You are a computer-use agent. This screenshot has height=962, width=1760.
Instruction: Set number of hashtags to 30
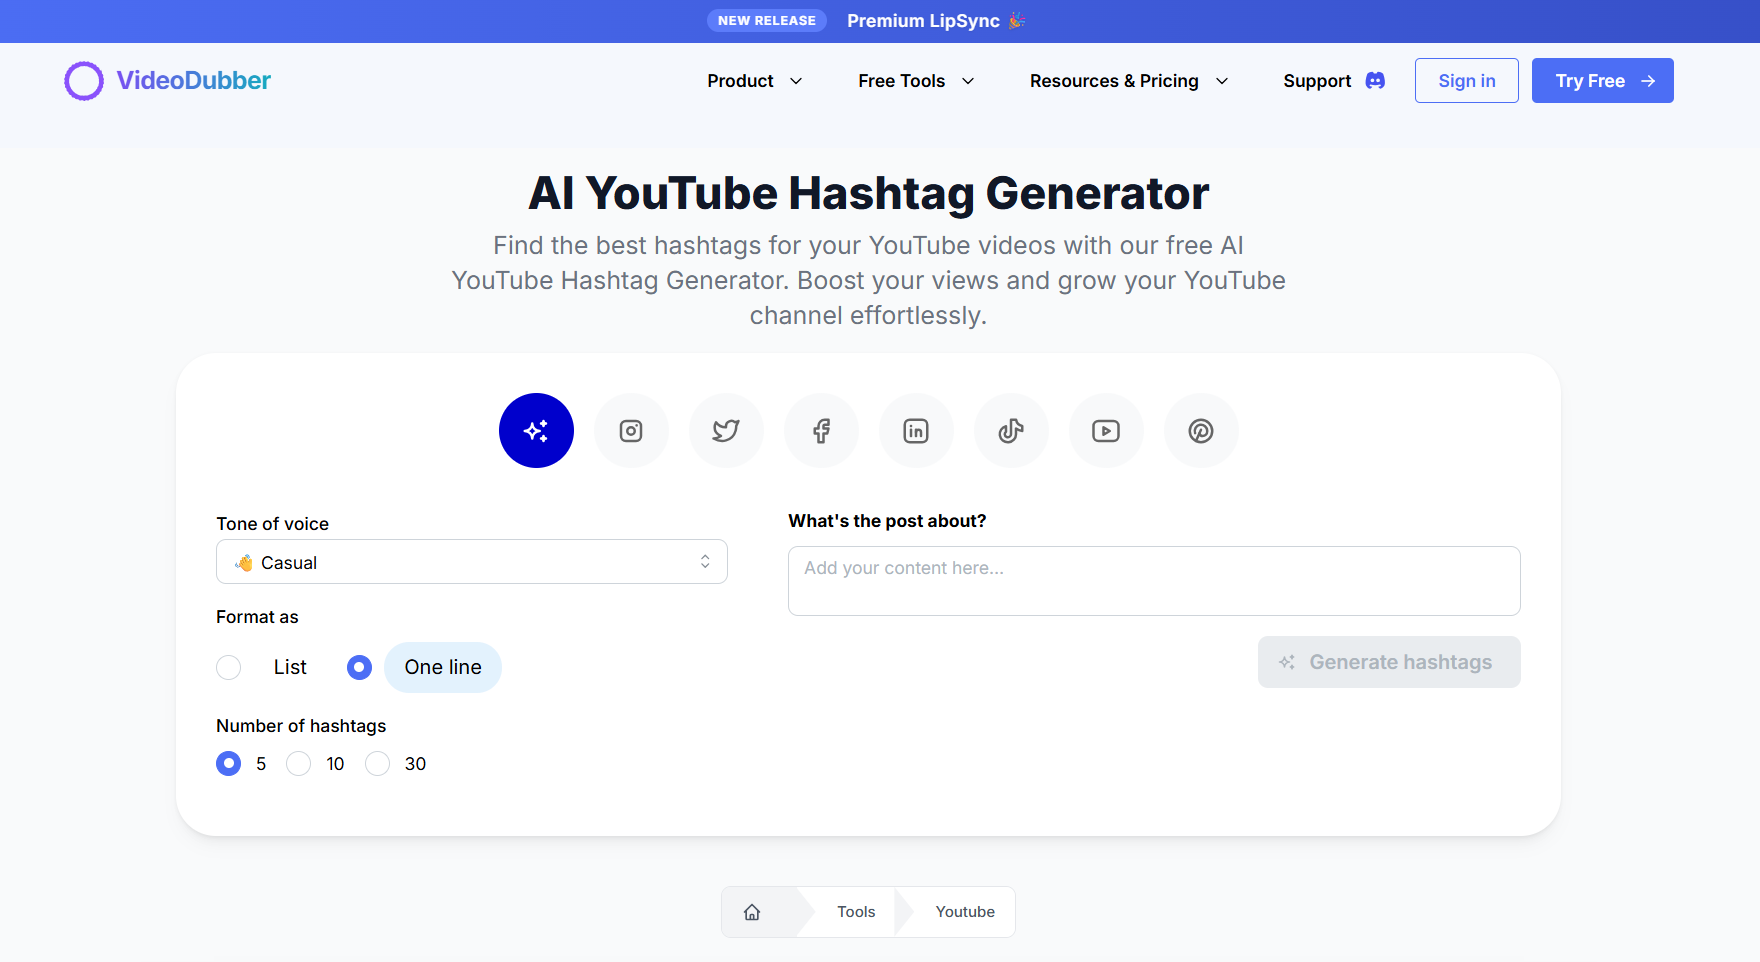click(377, 764)
